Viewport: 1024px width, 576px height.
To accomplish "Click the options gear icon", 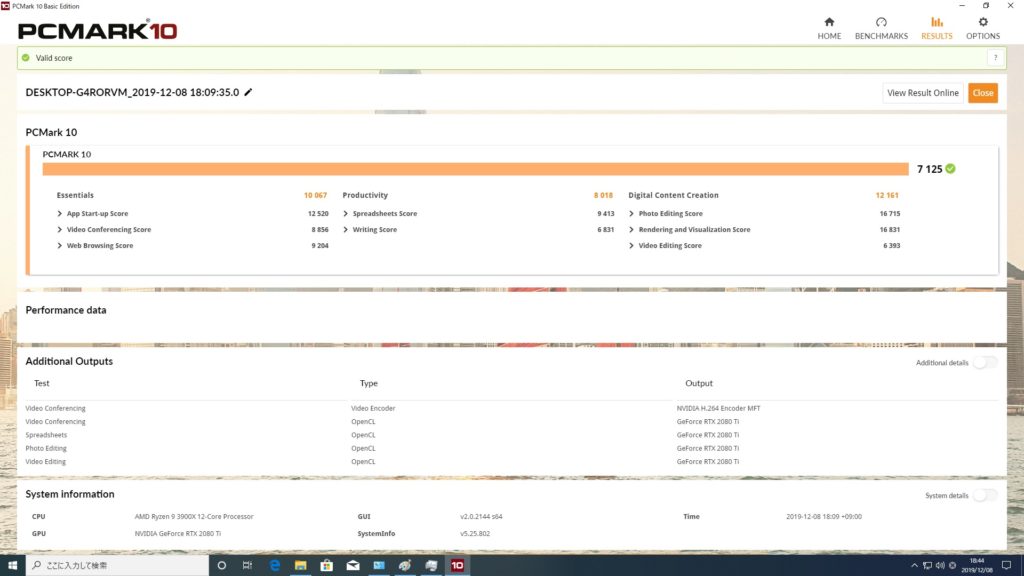I will click(x=983, y=22).
